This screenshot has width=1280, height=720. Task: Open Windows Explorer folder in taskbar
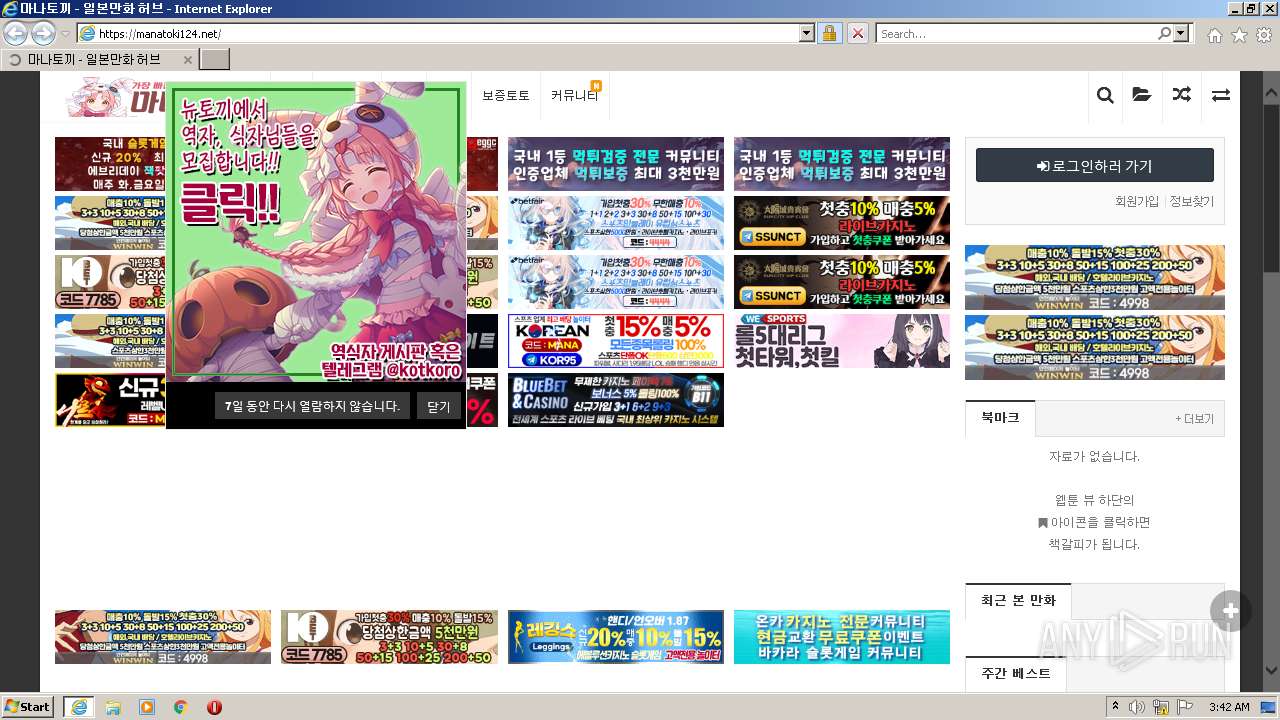tap(113, 707)
